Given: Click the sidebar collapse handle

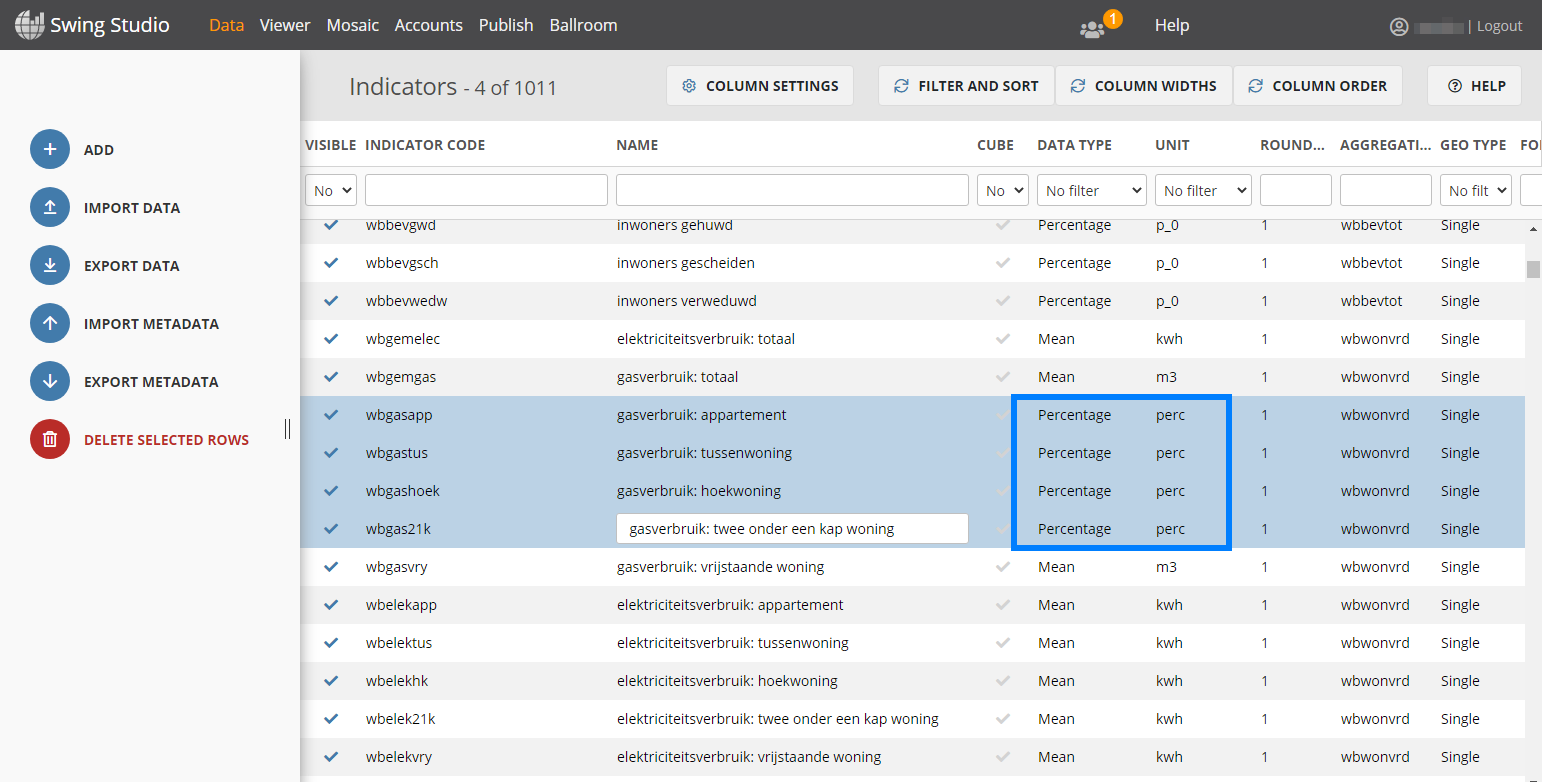Looking at the screenshot, I should tap(287, 428).
